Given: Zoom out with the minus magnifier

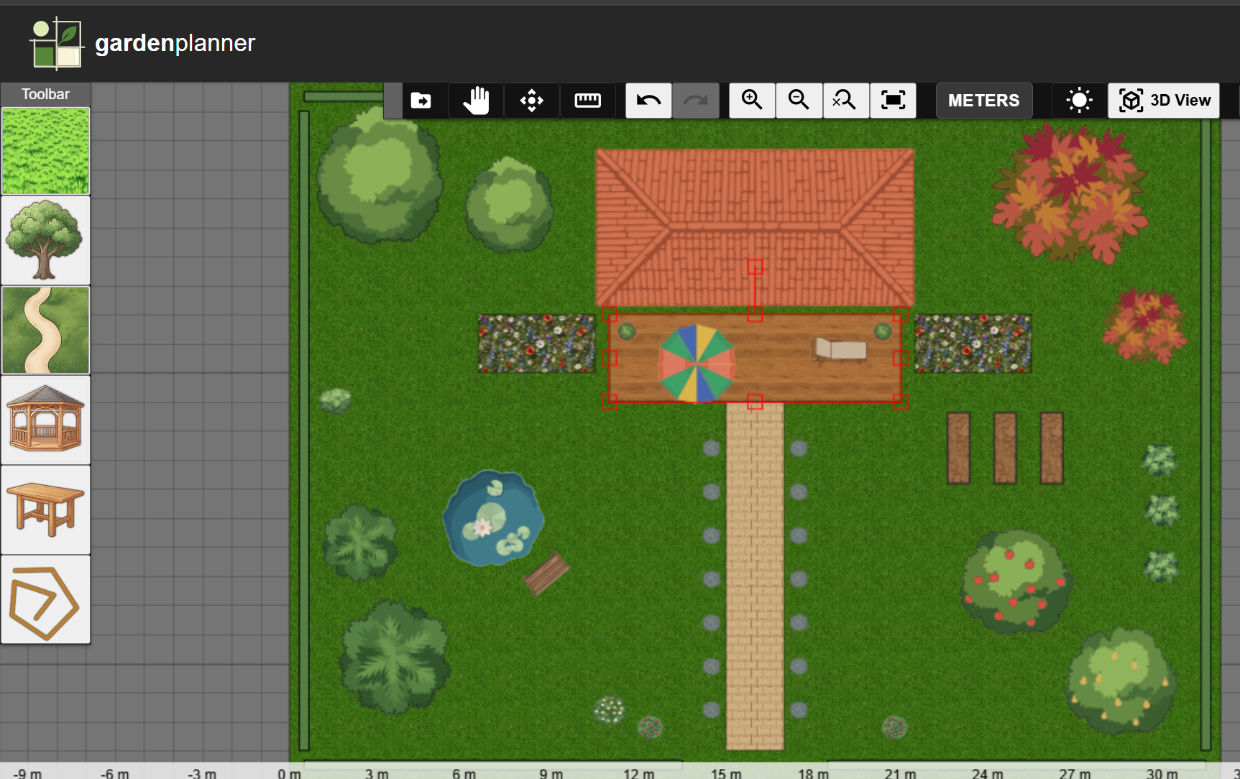Looking at the screenshot, I should point(799,100).
